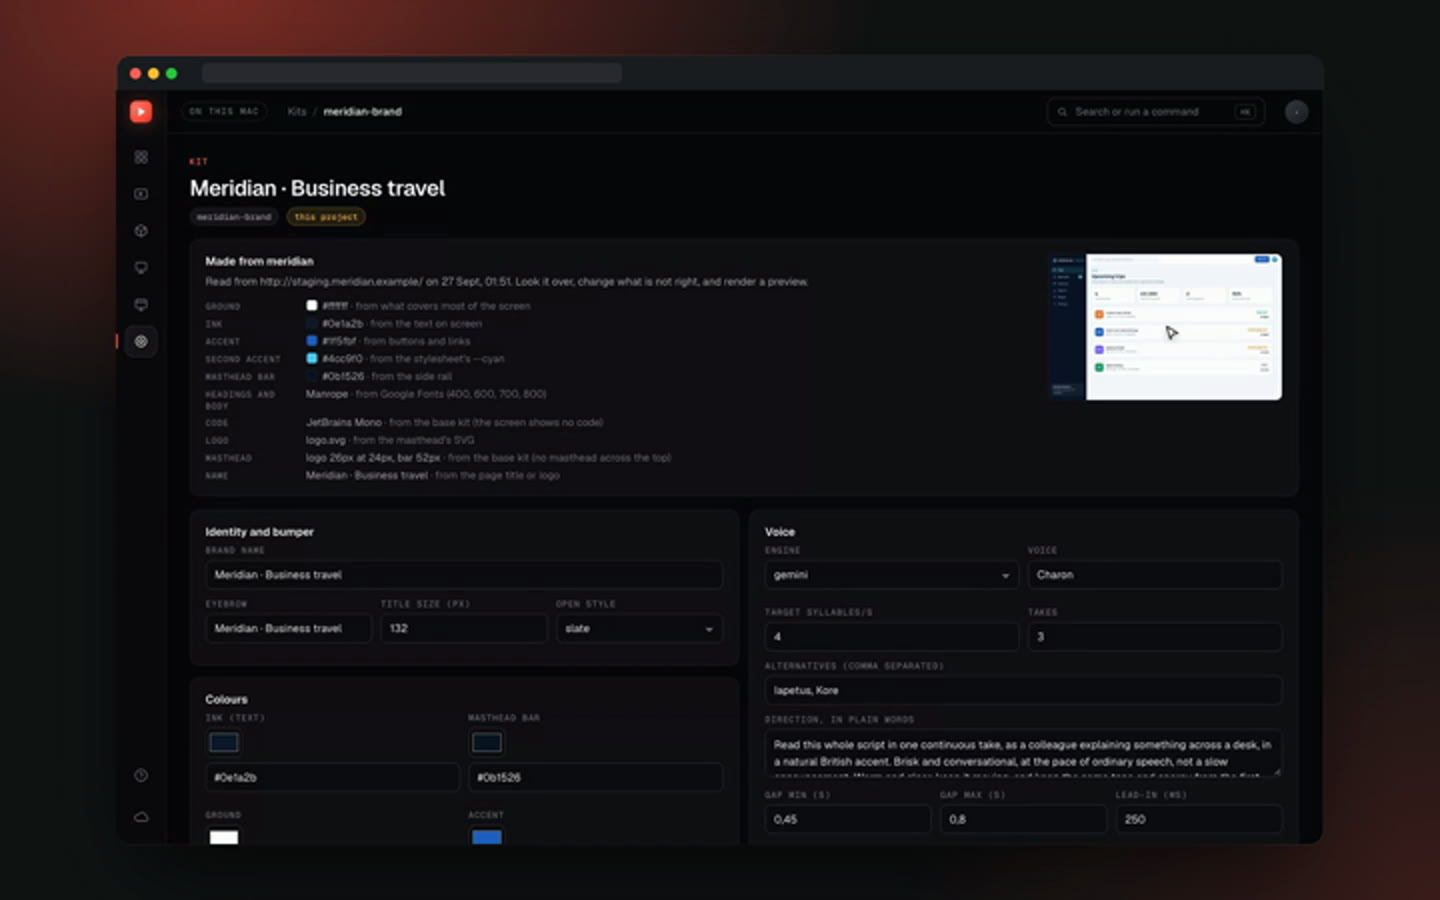Click the active target icon in sidebar

point(141,342)
